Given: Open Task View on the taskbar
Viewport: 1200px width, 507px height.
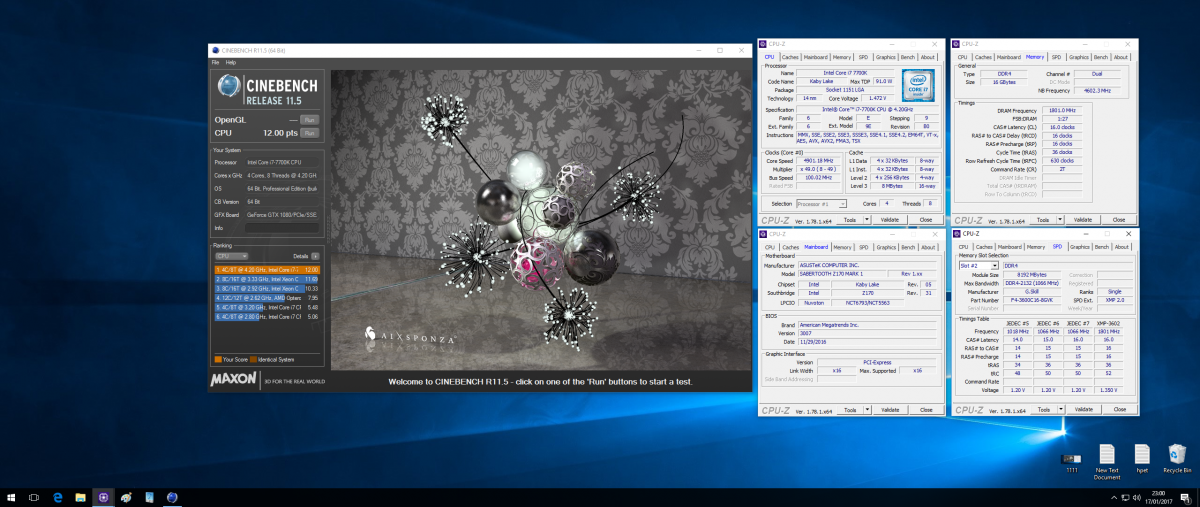Looking at the screenshot, I should [x=34, y=497].
